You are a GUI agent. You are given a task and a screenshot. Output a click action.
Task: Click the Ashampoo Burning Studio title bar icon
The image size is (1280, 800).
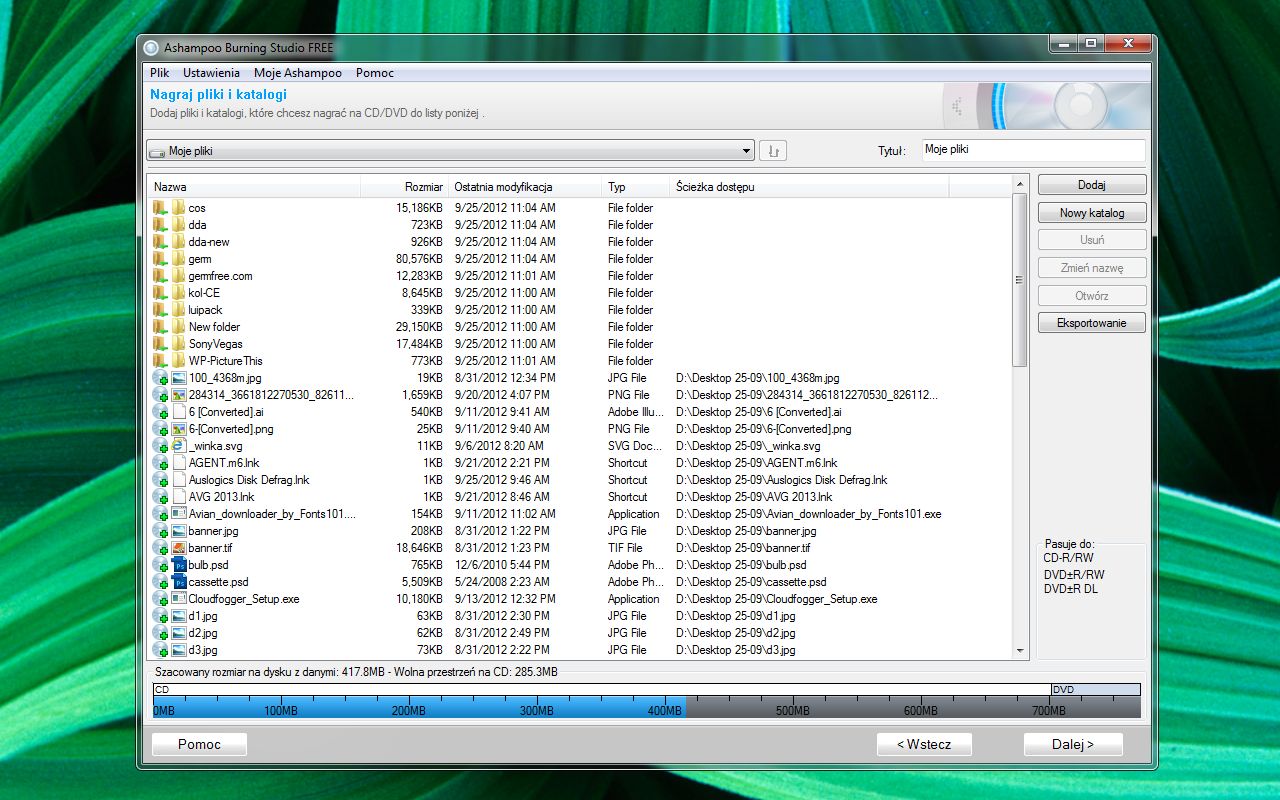151,47
